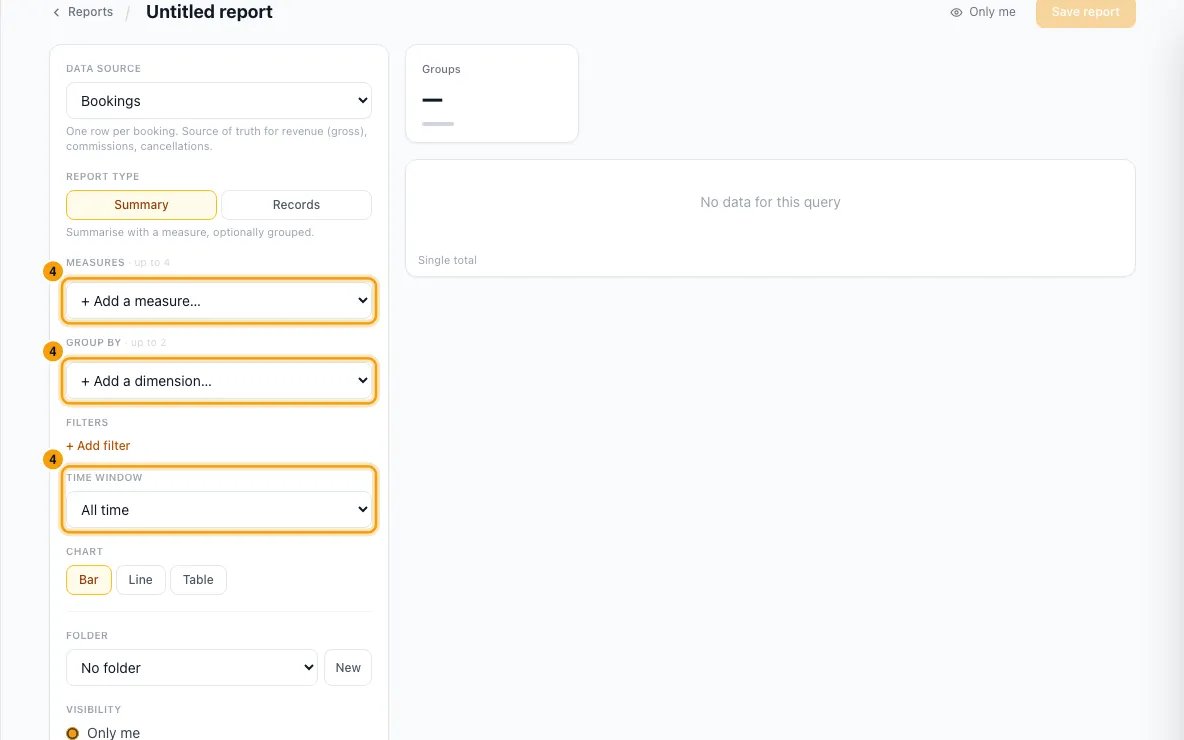This screenshot has height=740, width=1184.
Task: Open the All time window dropdown
Action: coord(219,510)
